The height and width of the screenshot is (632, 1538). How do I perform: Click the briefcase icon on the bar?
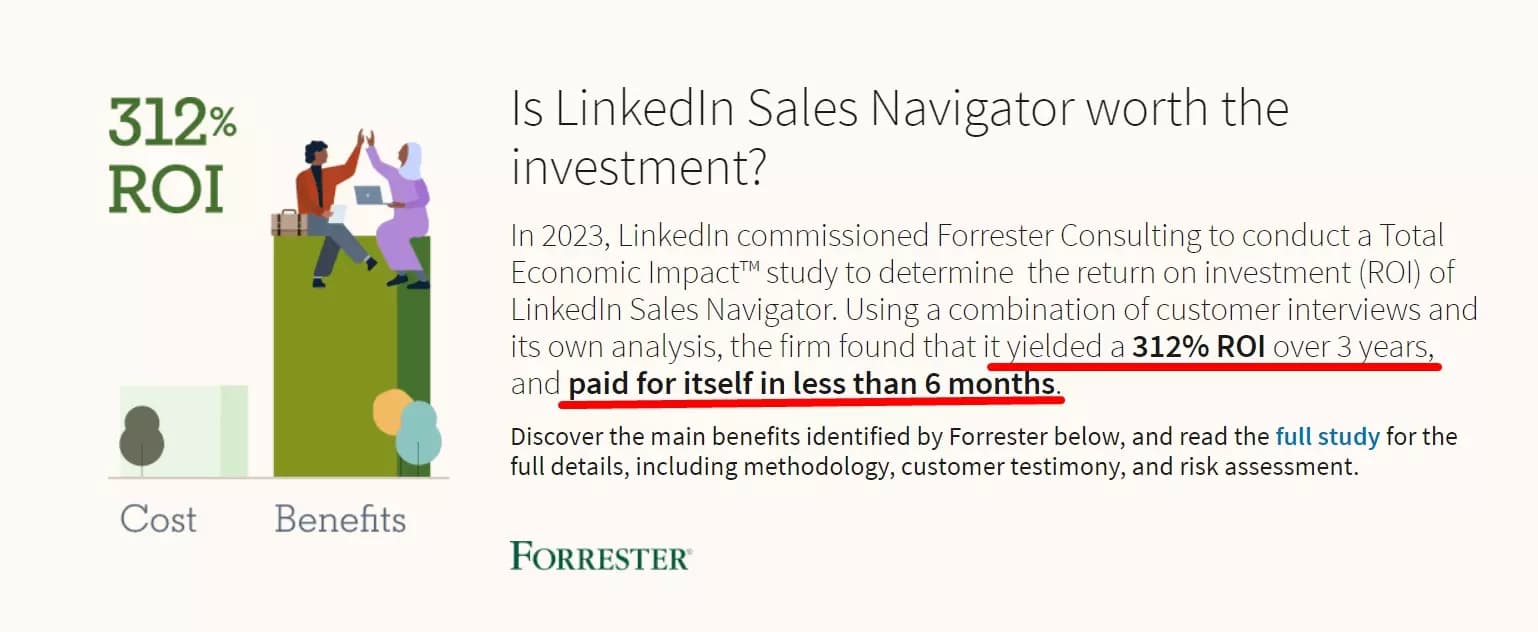(x=288, y=223)
